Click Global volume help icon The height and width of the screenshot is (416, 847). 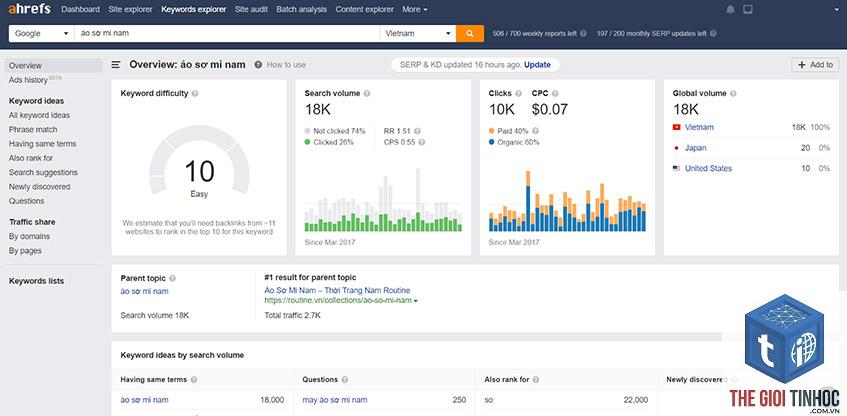[733, 93]
